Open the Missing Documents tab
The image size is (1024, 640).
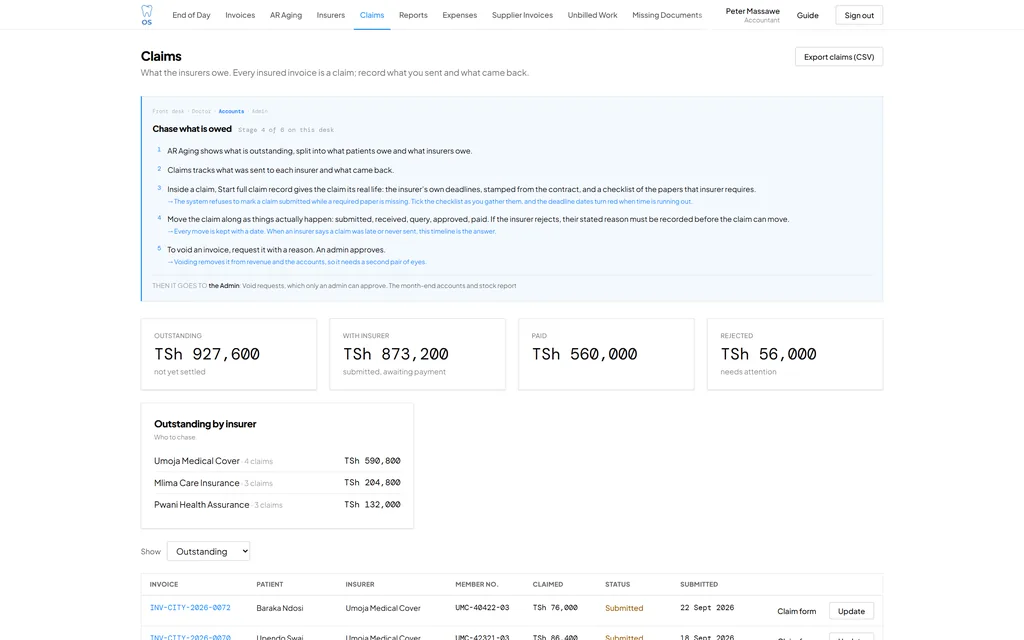667,15
